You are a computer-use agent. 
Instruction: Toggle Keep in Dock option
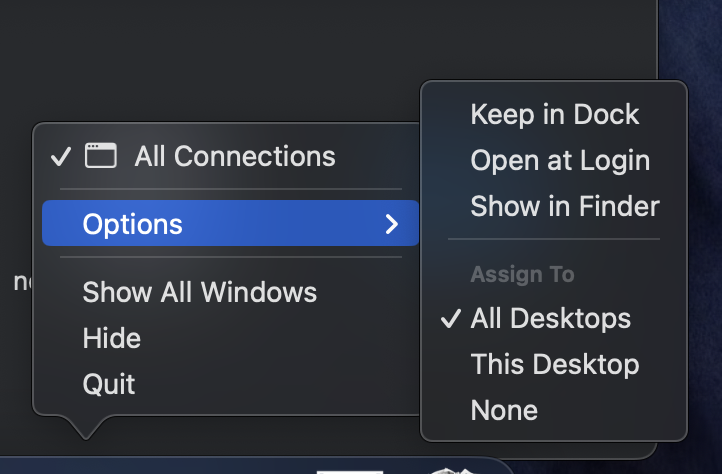[554, 114]
